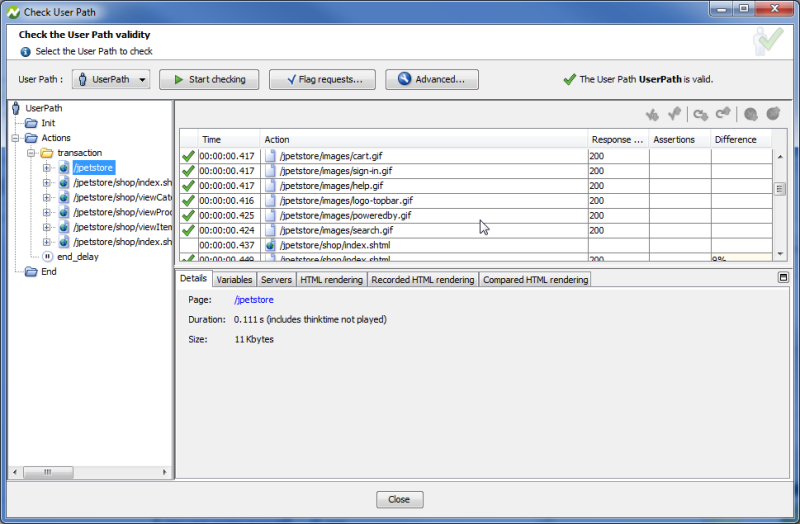800x524 pixels.
Task: Open the User Path dropdown selector
Action: pyautogui.click(x=111, y=79)
